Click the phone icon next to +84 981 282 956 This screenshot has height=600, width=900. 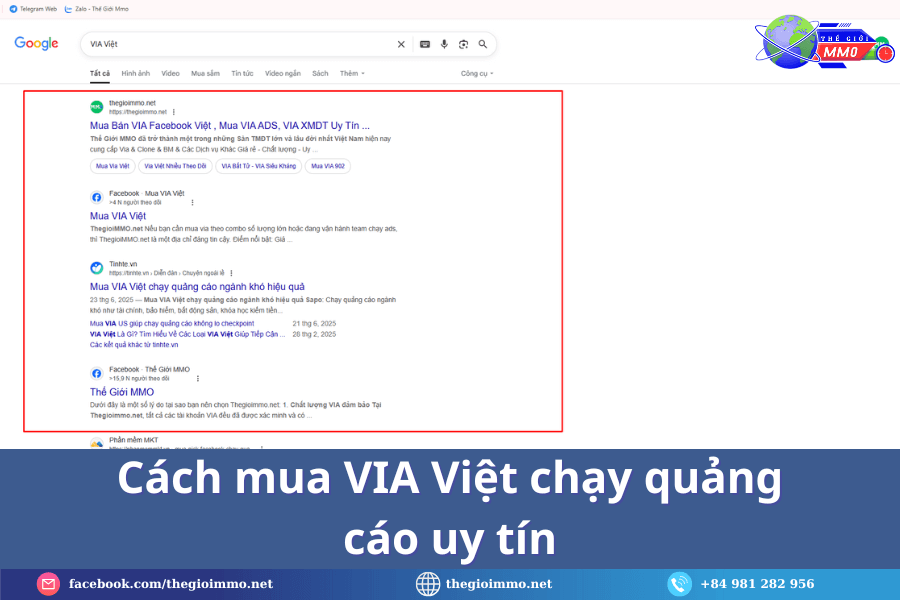tap(679, 584)
